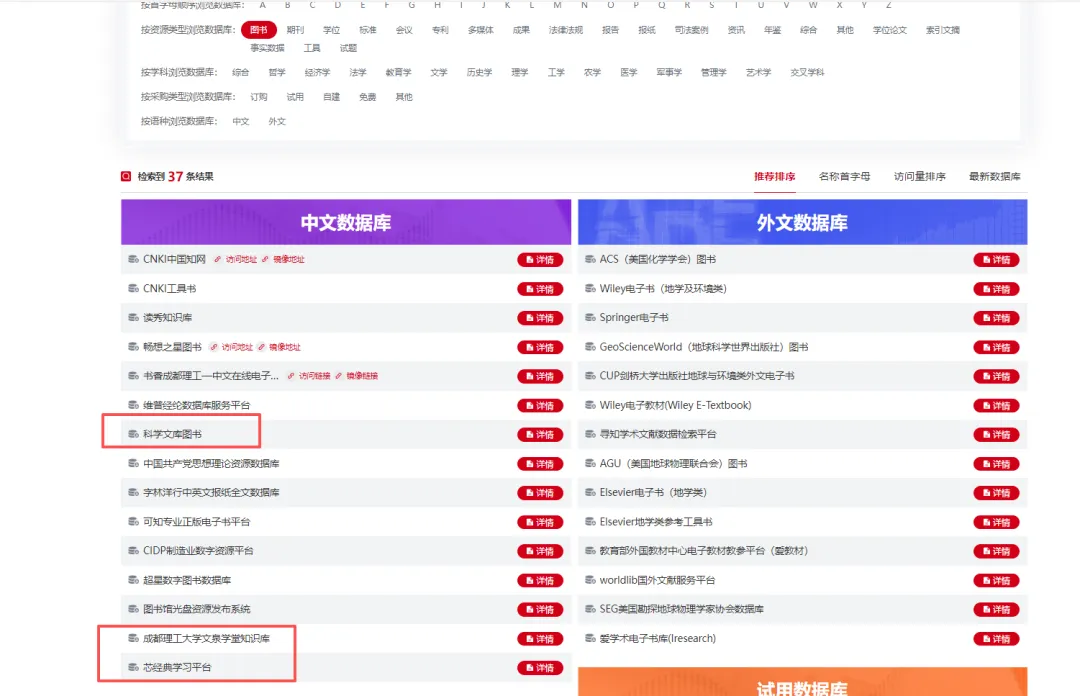Viewport: 1080px width, 696px height.
Task: Click the database icon beside 读秀知识库
Action: click(x=134, y=318)
